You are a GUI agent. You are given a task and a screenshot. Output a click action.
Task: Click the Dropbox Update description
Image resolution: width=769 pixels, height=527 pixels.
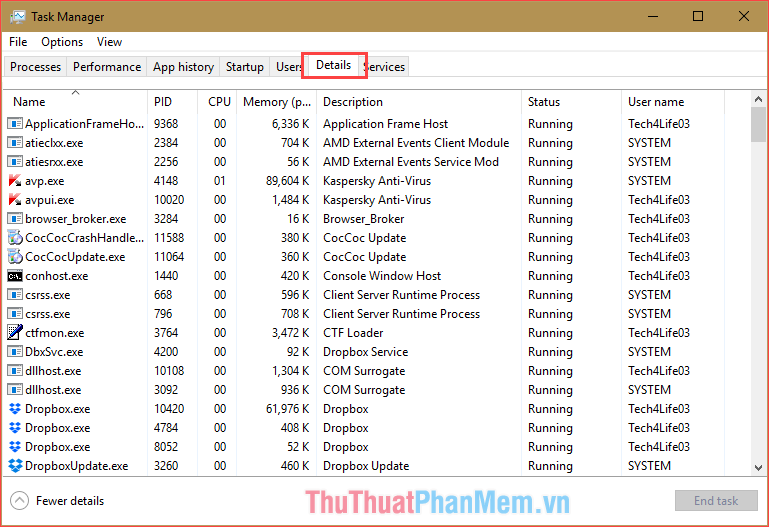366,466
